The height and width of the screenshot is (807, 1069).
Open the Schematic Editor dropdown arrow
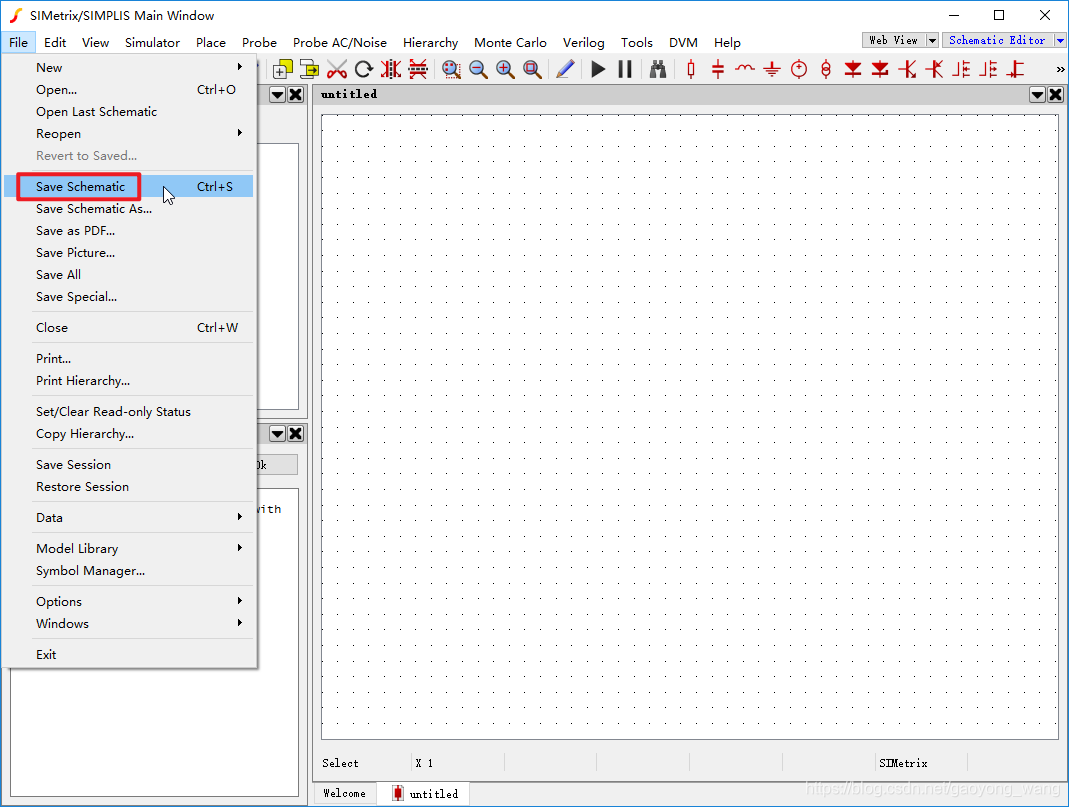coord(1060,40)
